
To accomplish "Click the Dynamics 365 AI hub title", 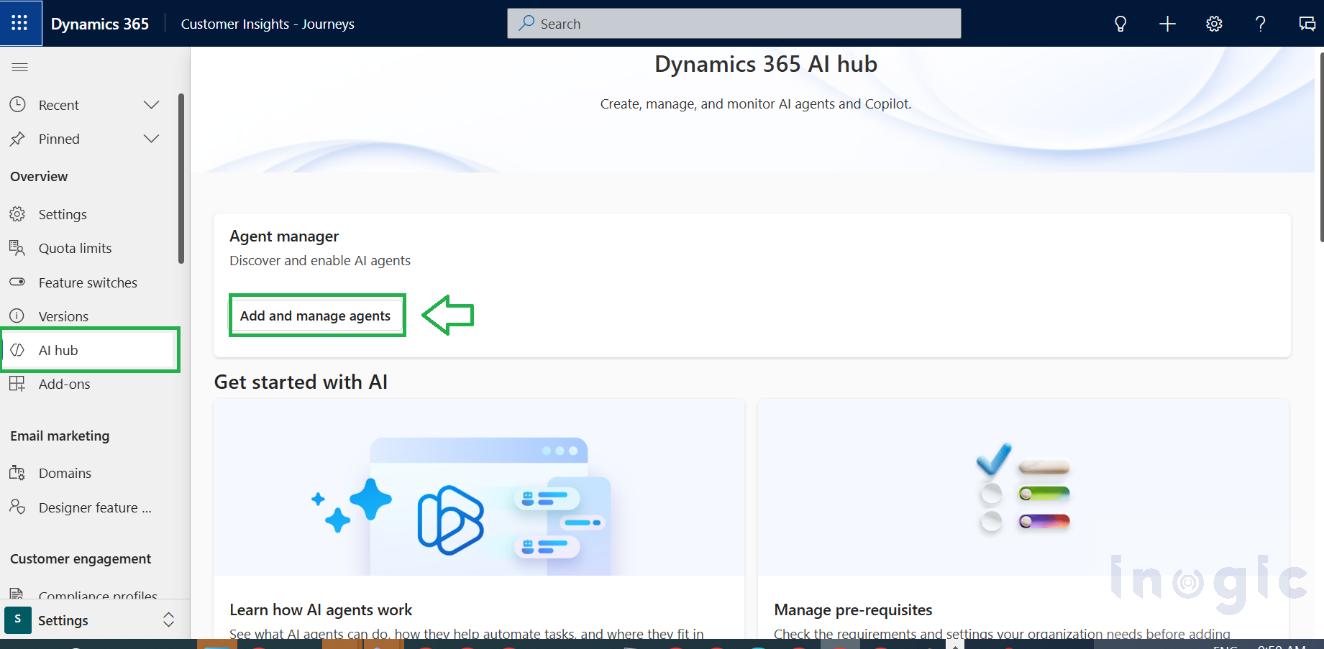I will pos(766,64).
